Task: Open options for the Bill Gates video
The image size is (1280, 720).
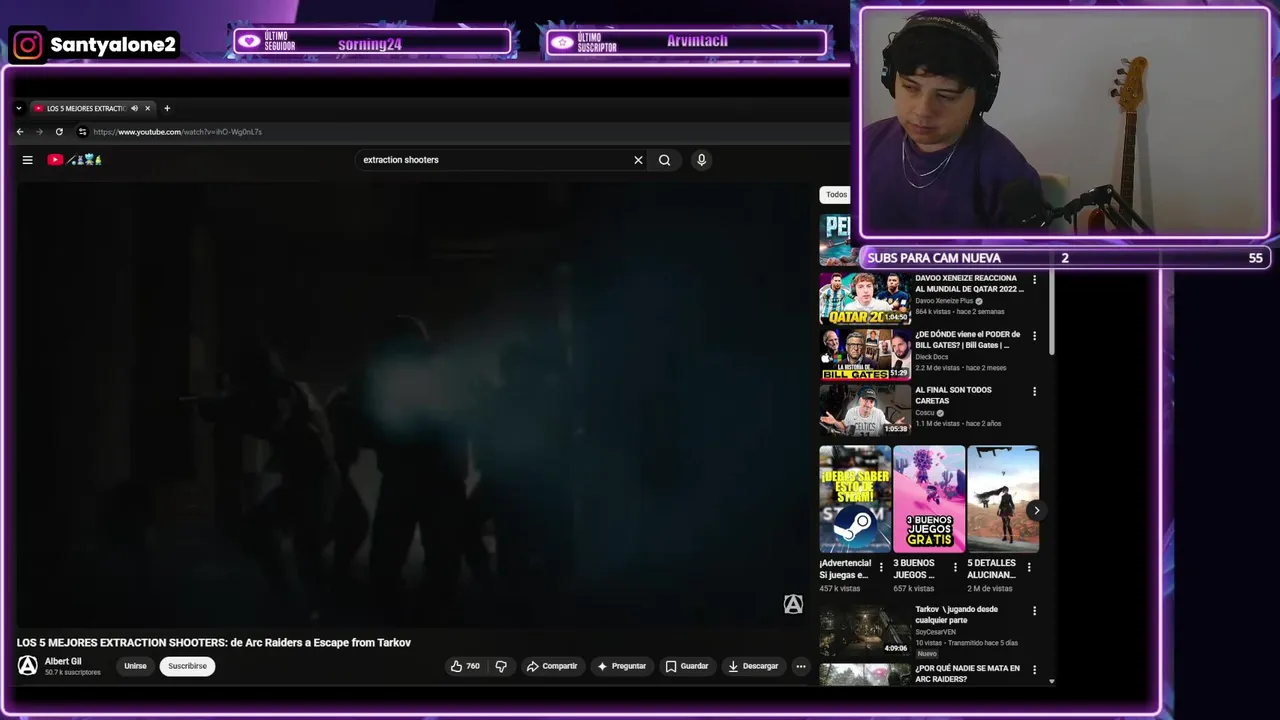Action: coord(1034,336)
